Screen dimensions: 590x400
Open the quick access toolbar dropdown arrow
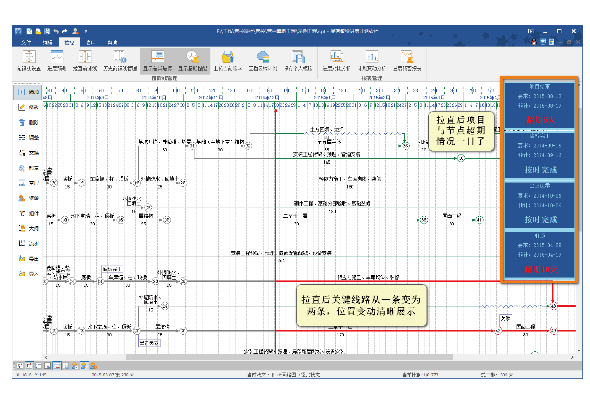tap(86, 31)
